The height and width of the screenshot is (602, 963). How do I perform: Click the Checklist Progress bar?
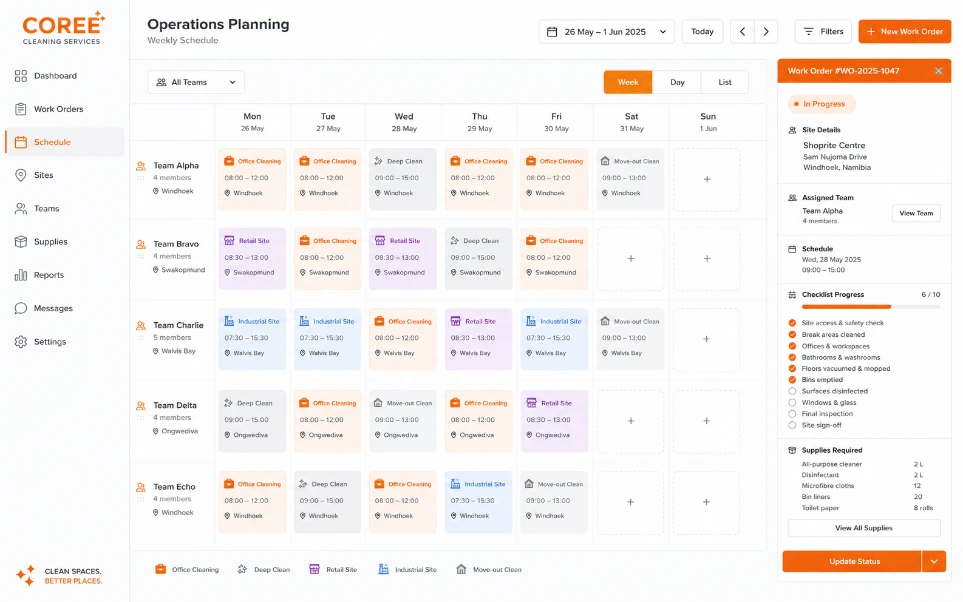click(871, 307)
